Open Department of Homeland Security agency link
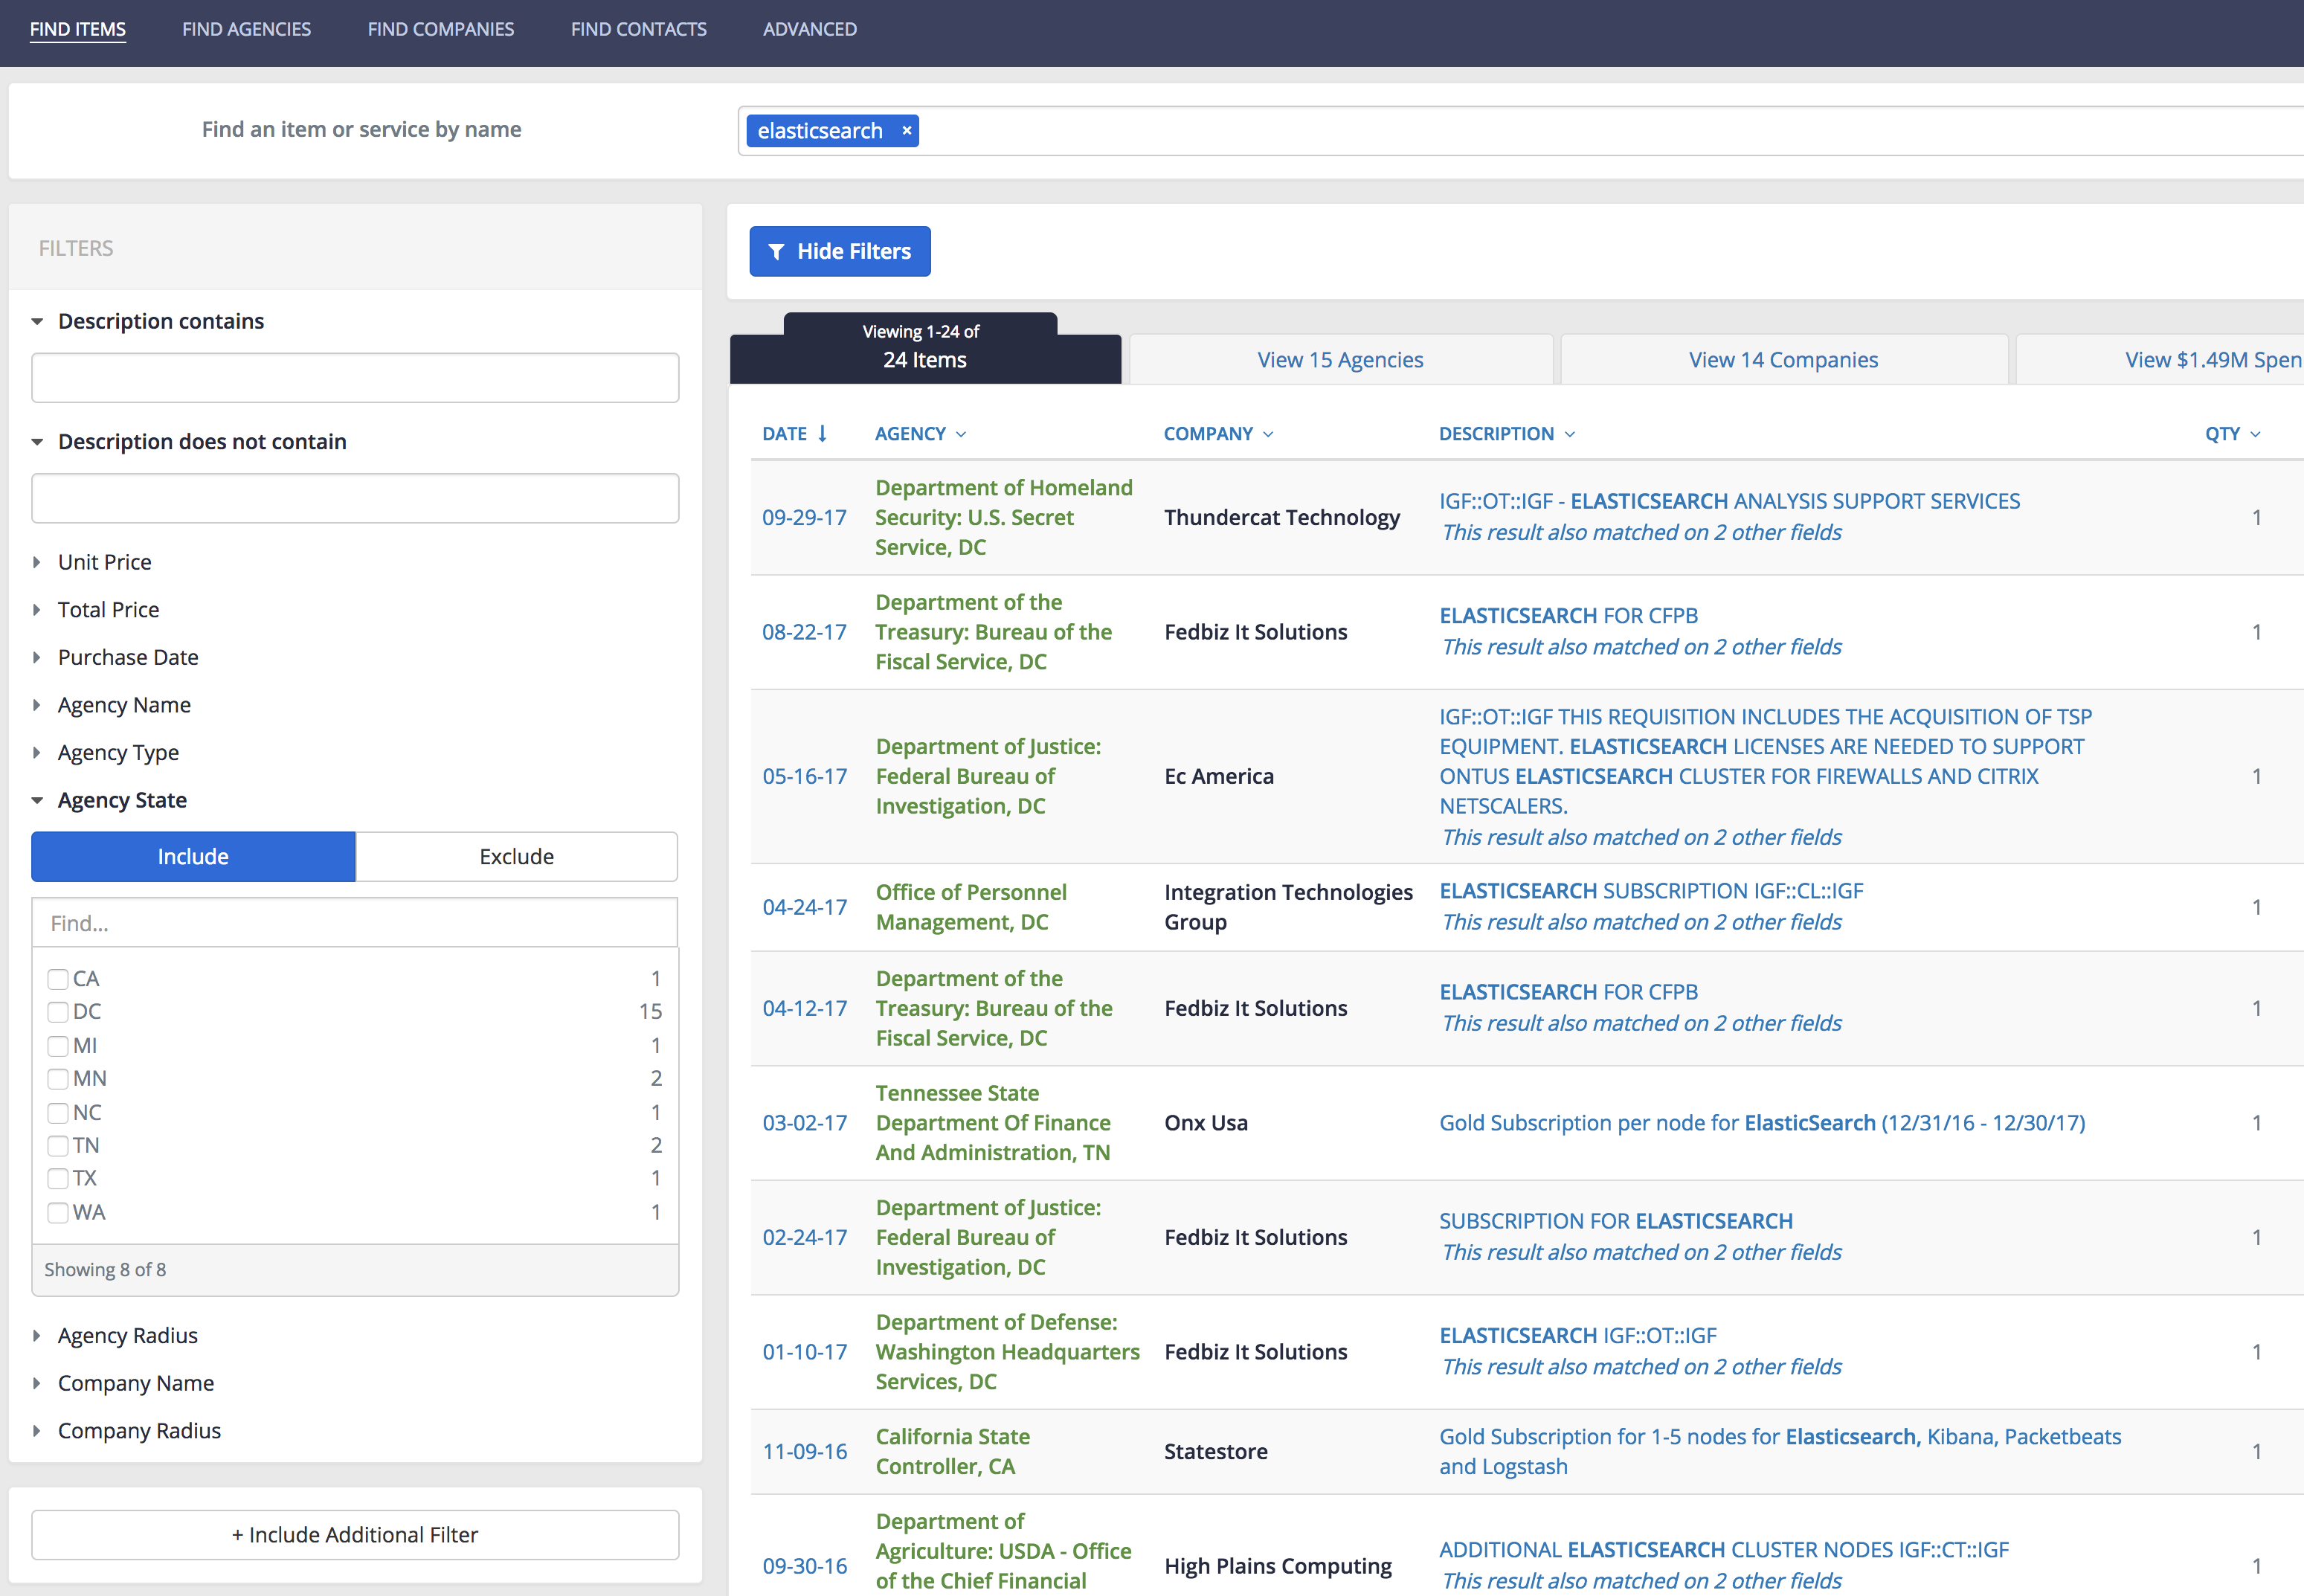 [1004, 517]
